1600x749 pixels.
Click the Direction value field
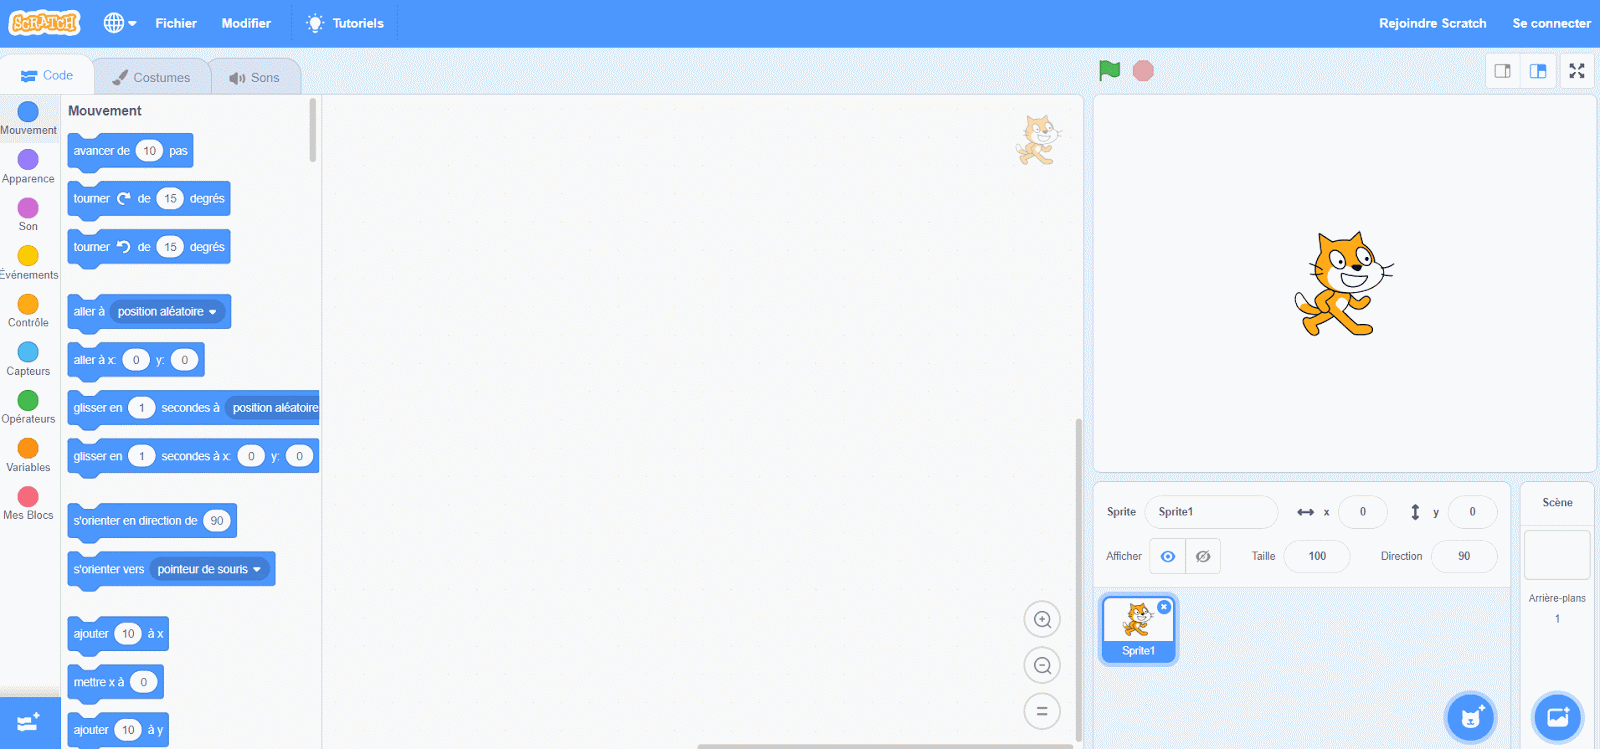1464,556
